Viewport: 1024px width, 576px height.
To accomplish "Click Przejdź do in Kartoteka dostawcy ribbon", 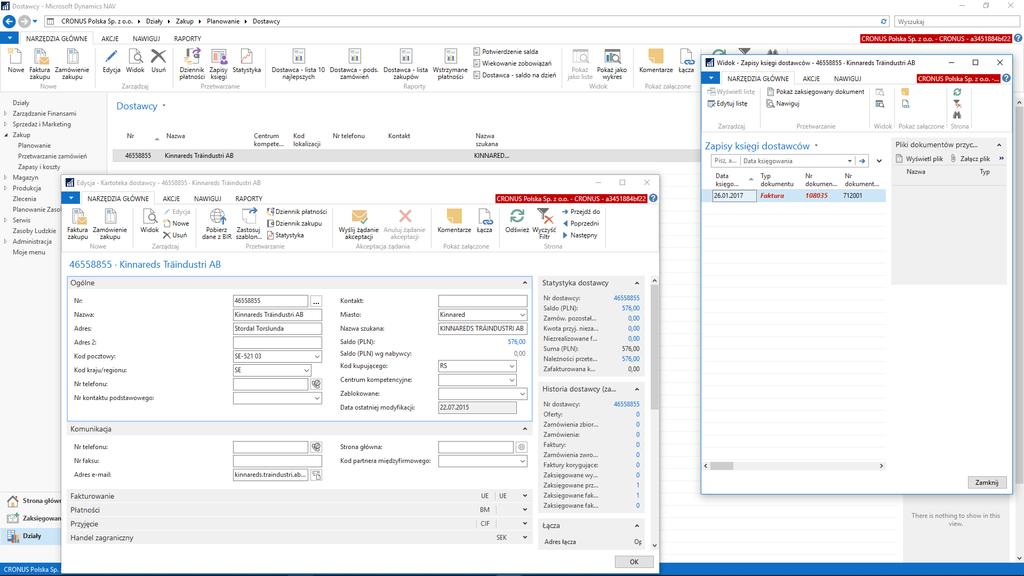I will tap(581, 212).
